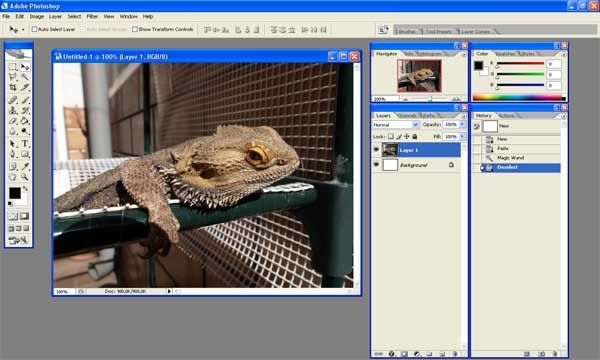Viewport: 600px width, 360px height.
Task: Open the Layer menu
Action: 55,16
